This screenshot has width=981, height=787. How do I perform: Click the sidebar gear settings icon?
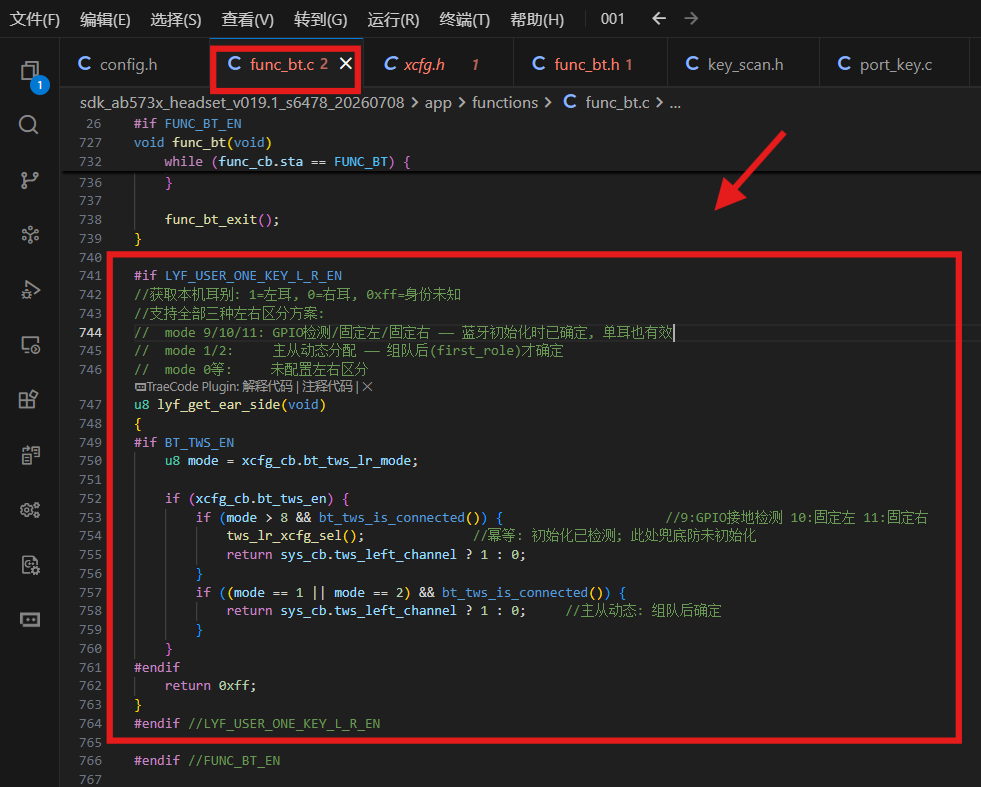[30, 510]
